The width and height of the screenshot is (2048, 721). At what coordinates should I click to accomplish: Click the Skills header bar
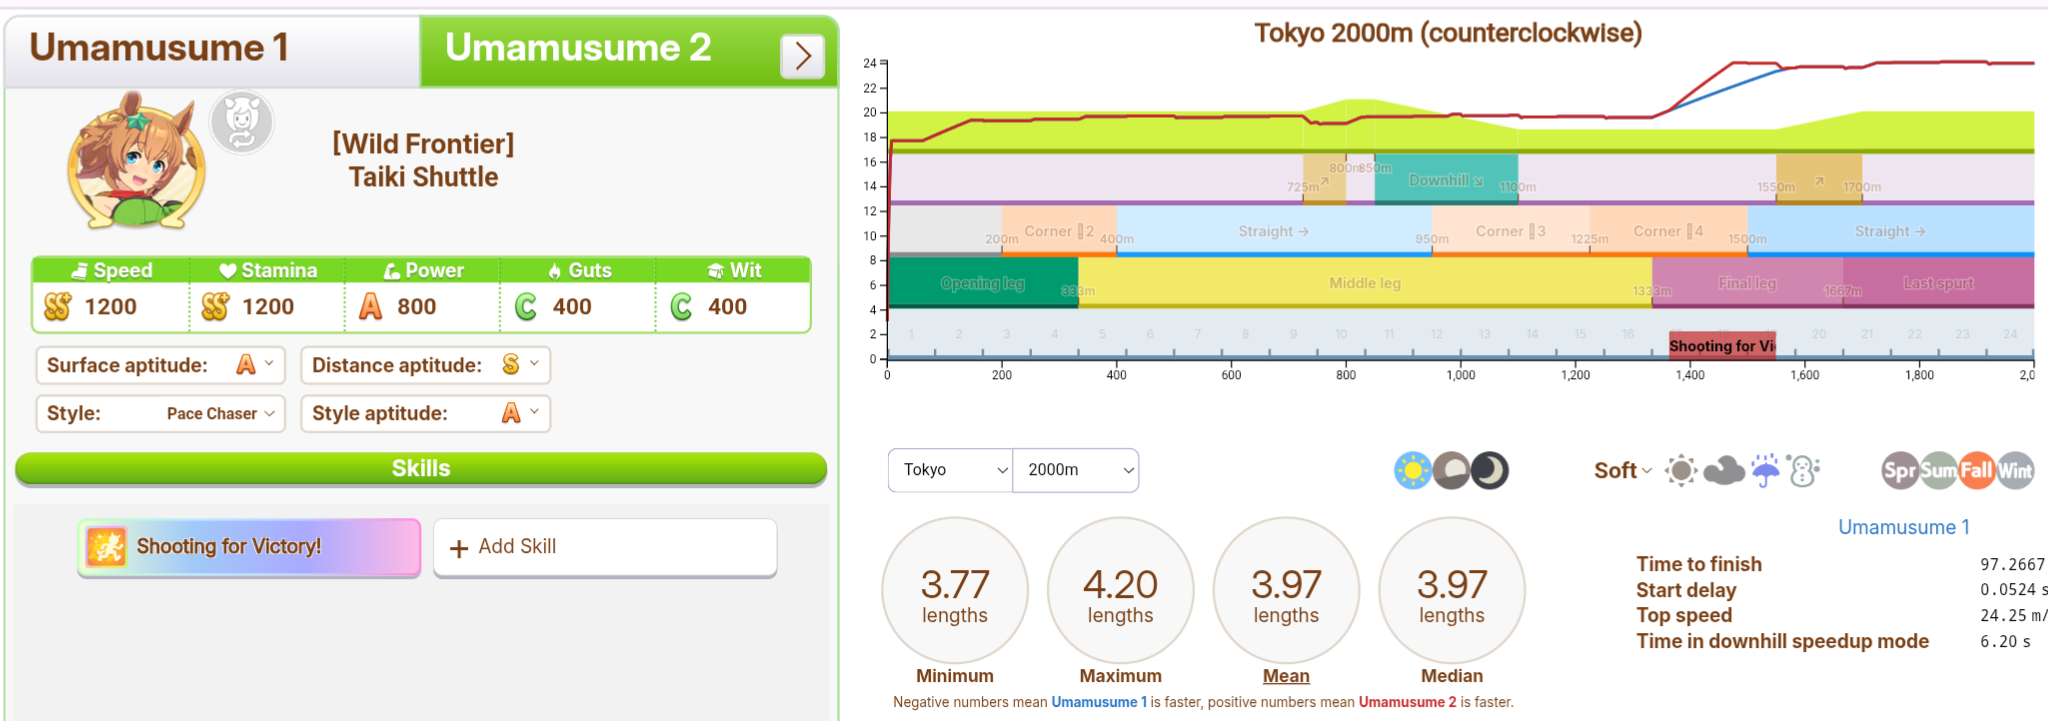click(421, 468)
